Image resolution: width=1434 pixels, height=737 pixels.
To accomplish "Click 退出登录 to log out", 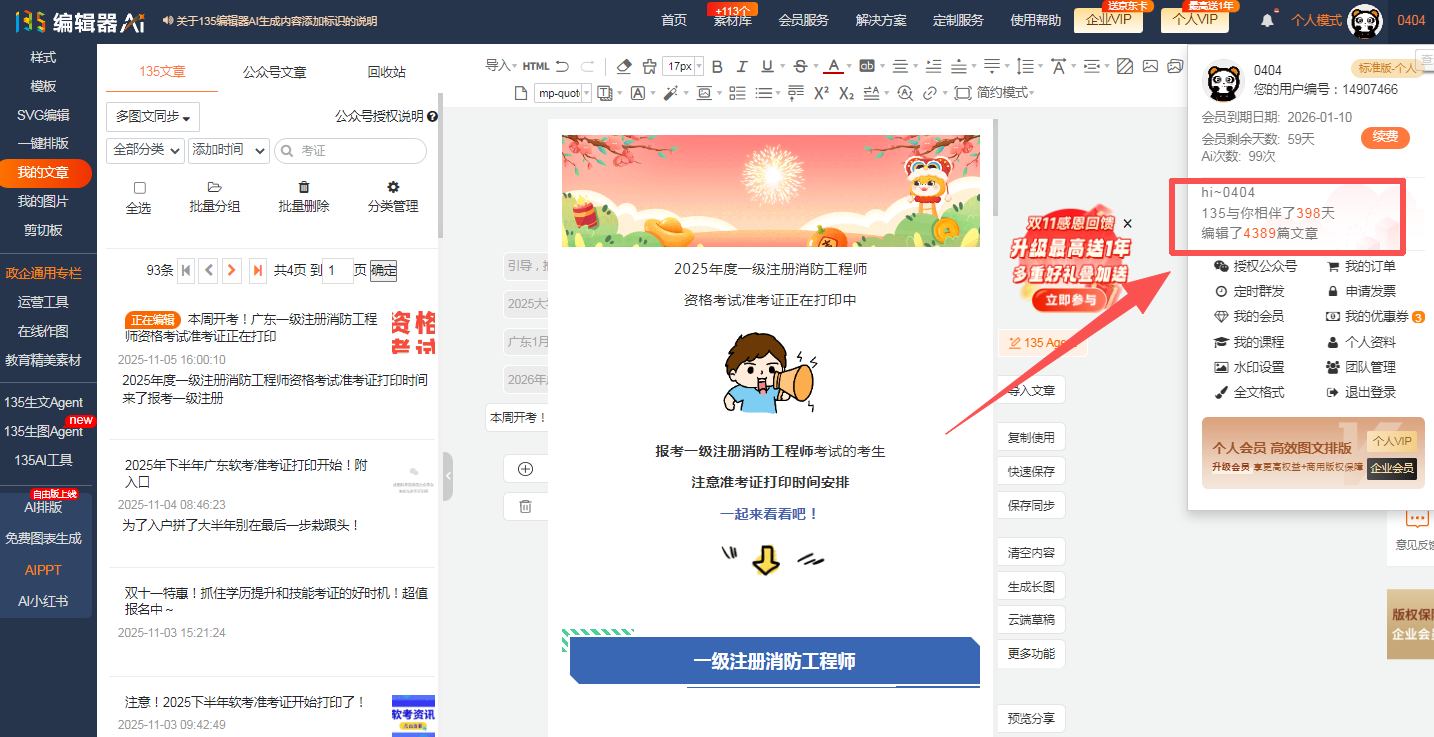I will (1361, 392).
